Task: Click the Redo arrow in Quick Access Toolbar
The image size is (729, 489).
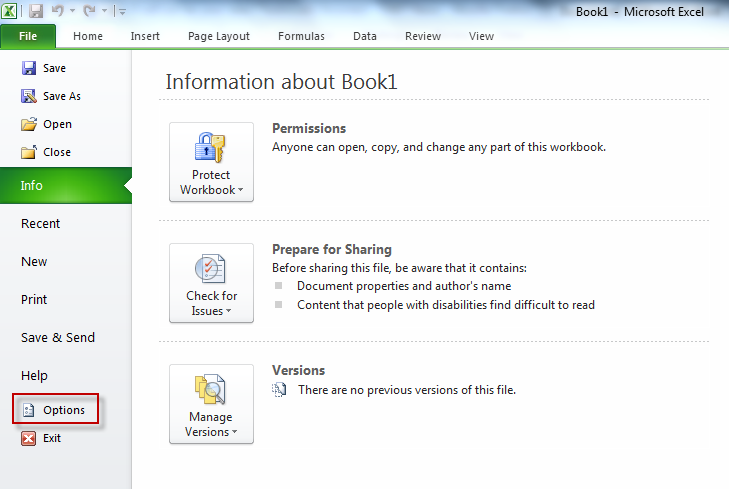Action: click(89, 10)
